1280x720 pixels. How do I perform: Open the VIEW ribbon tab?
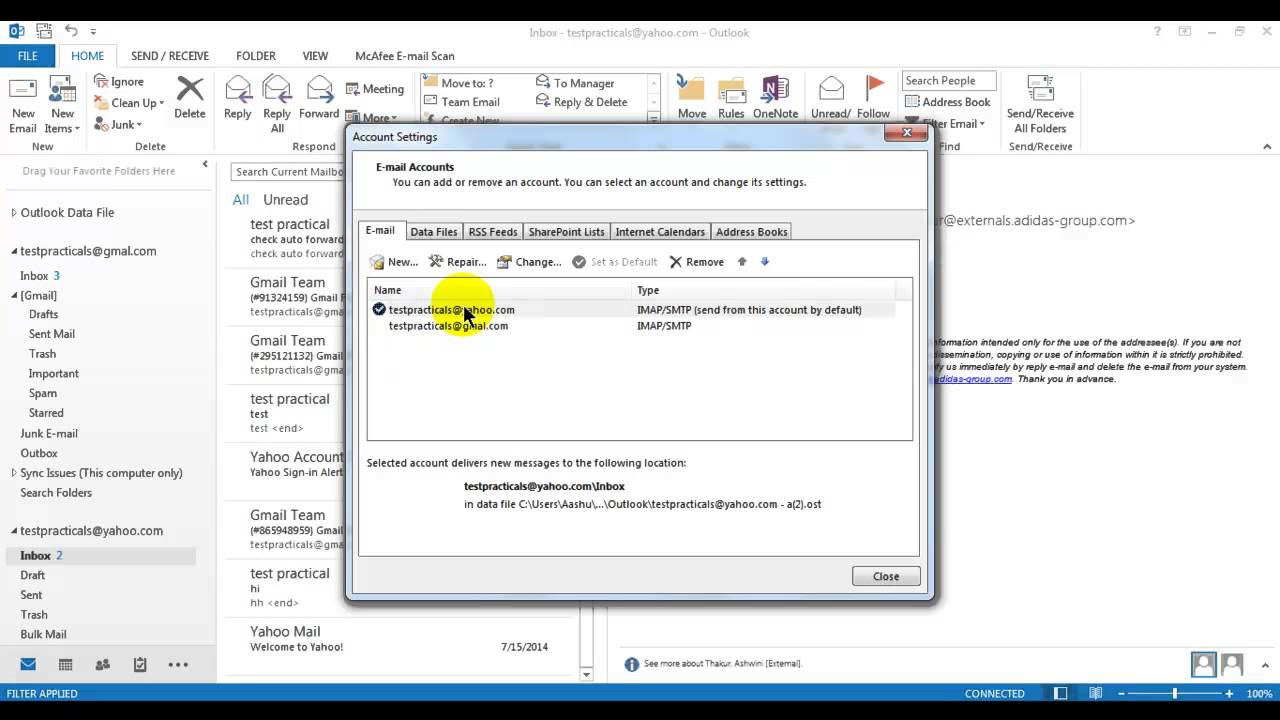(315, 56)
